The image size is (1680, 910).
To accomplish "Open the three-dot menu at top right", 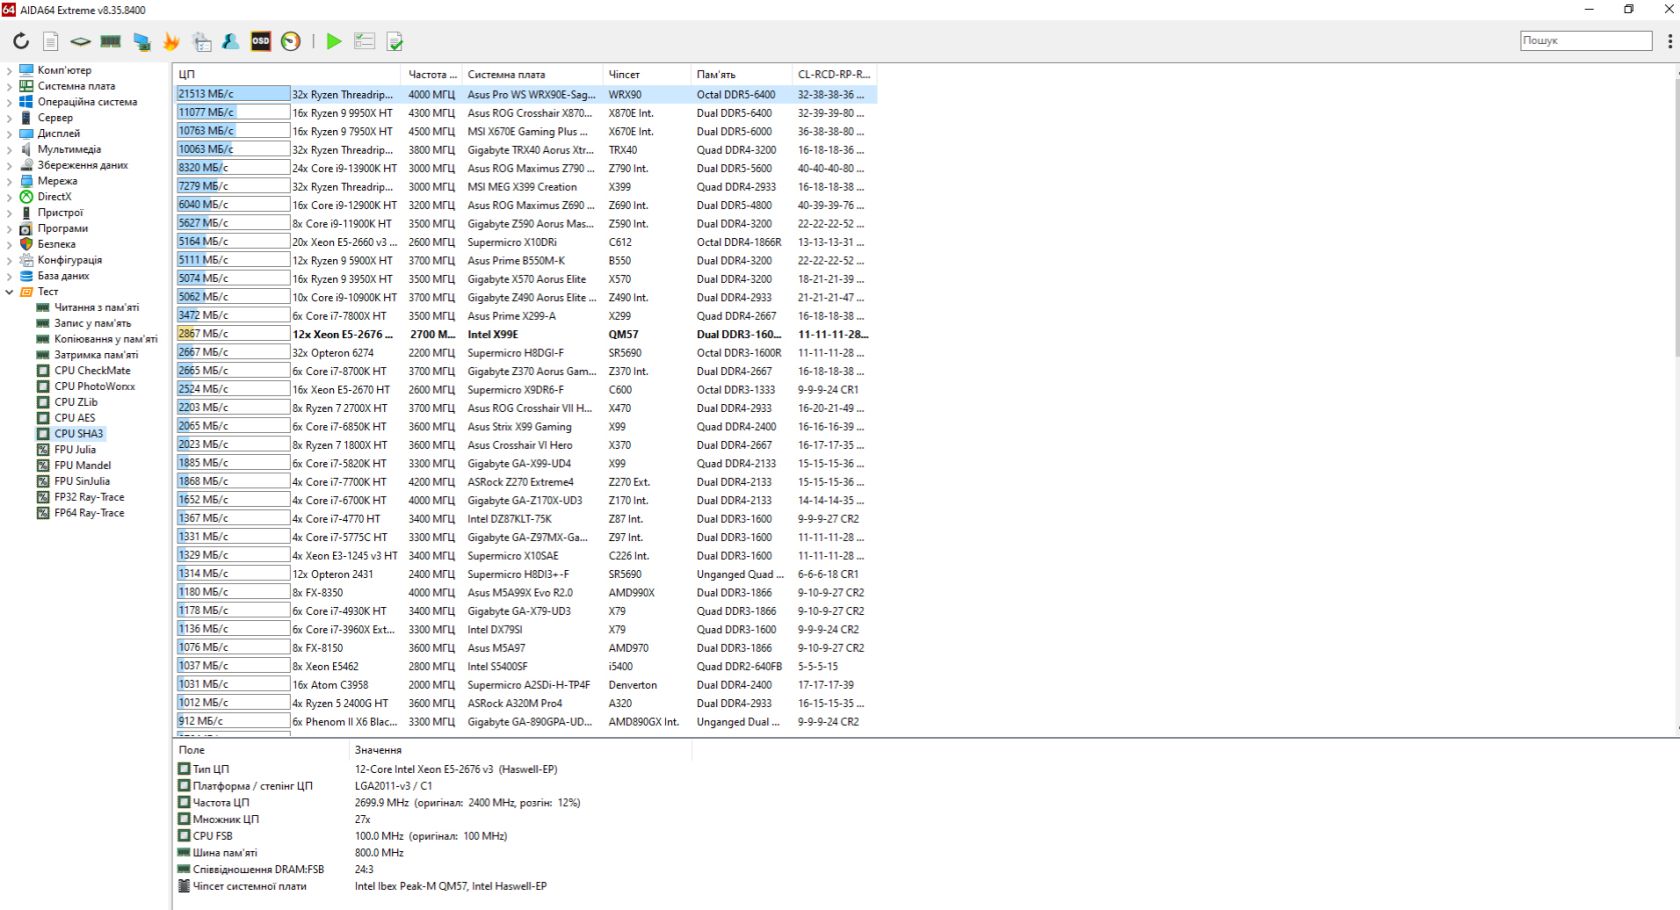I will 1670,41.
